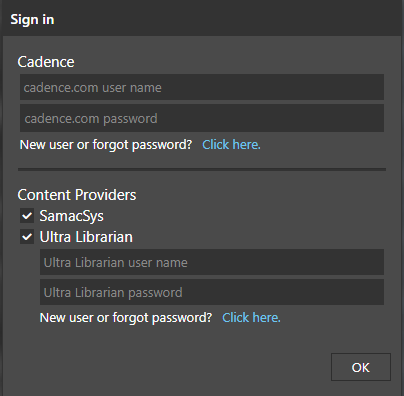Click the horizontal divider below Cadence section
Image resolution: width=404 pixels, height=396 pixels.
point(202,170)
